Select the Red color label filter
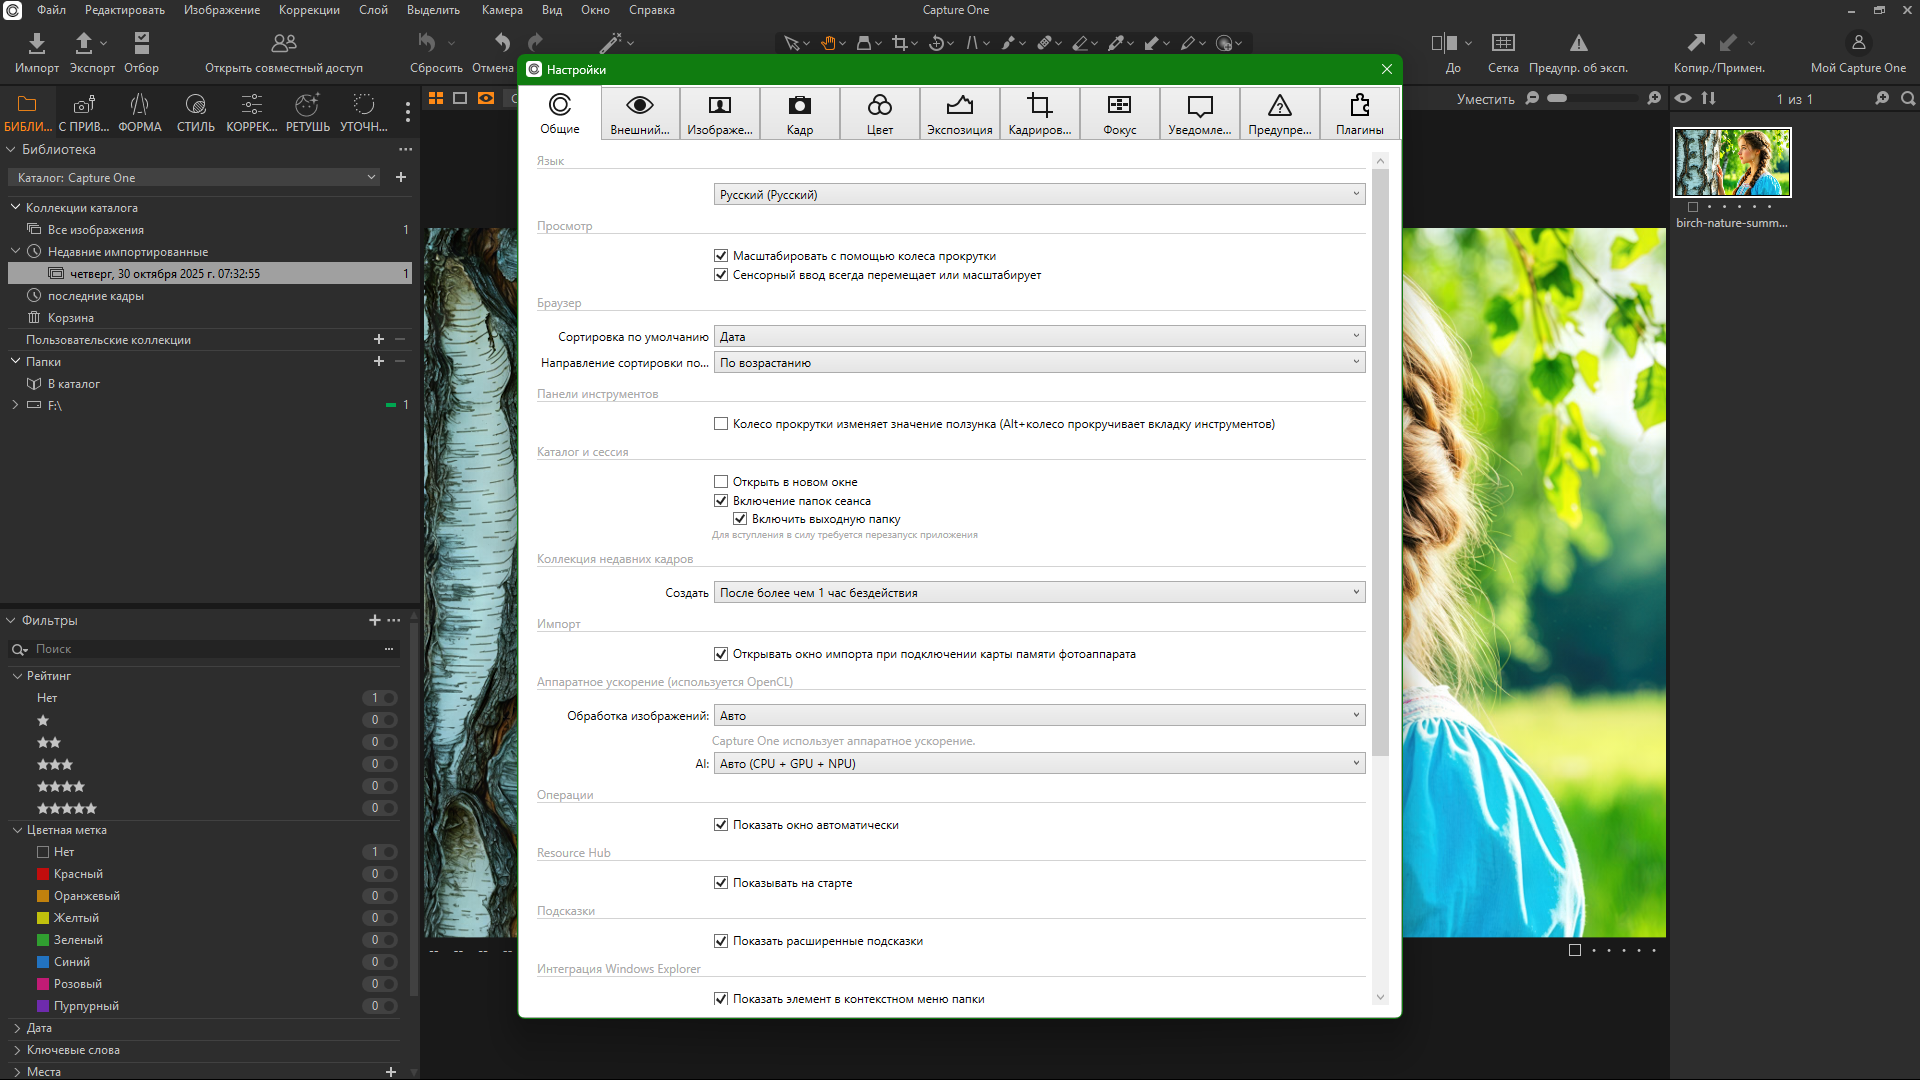Viewport: 1920px width, 1080px height. pos(78,874)
